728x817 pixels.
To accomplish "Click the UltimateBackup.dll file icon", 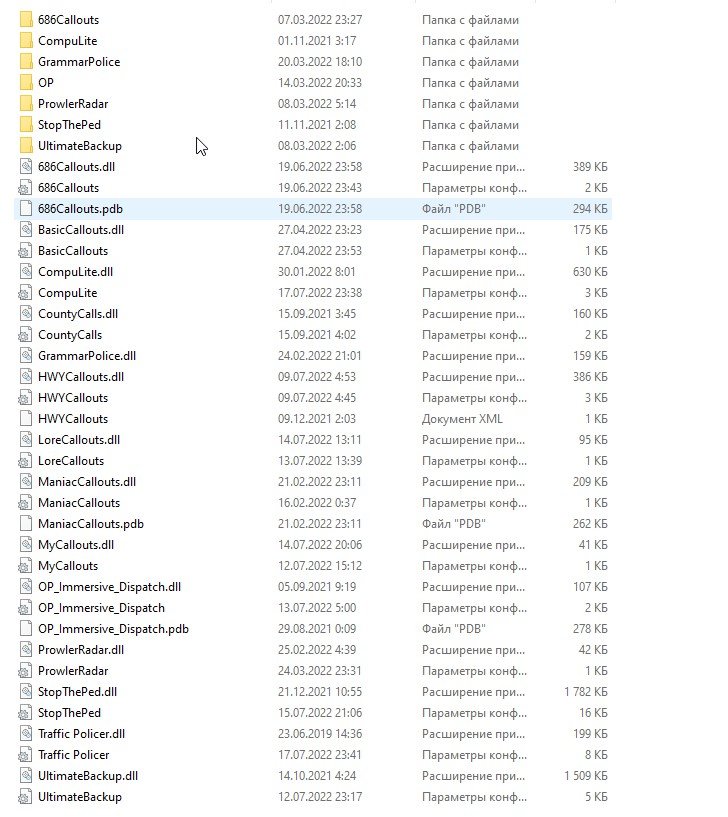I will [x=26, y=776].
